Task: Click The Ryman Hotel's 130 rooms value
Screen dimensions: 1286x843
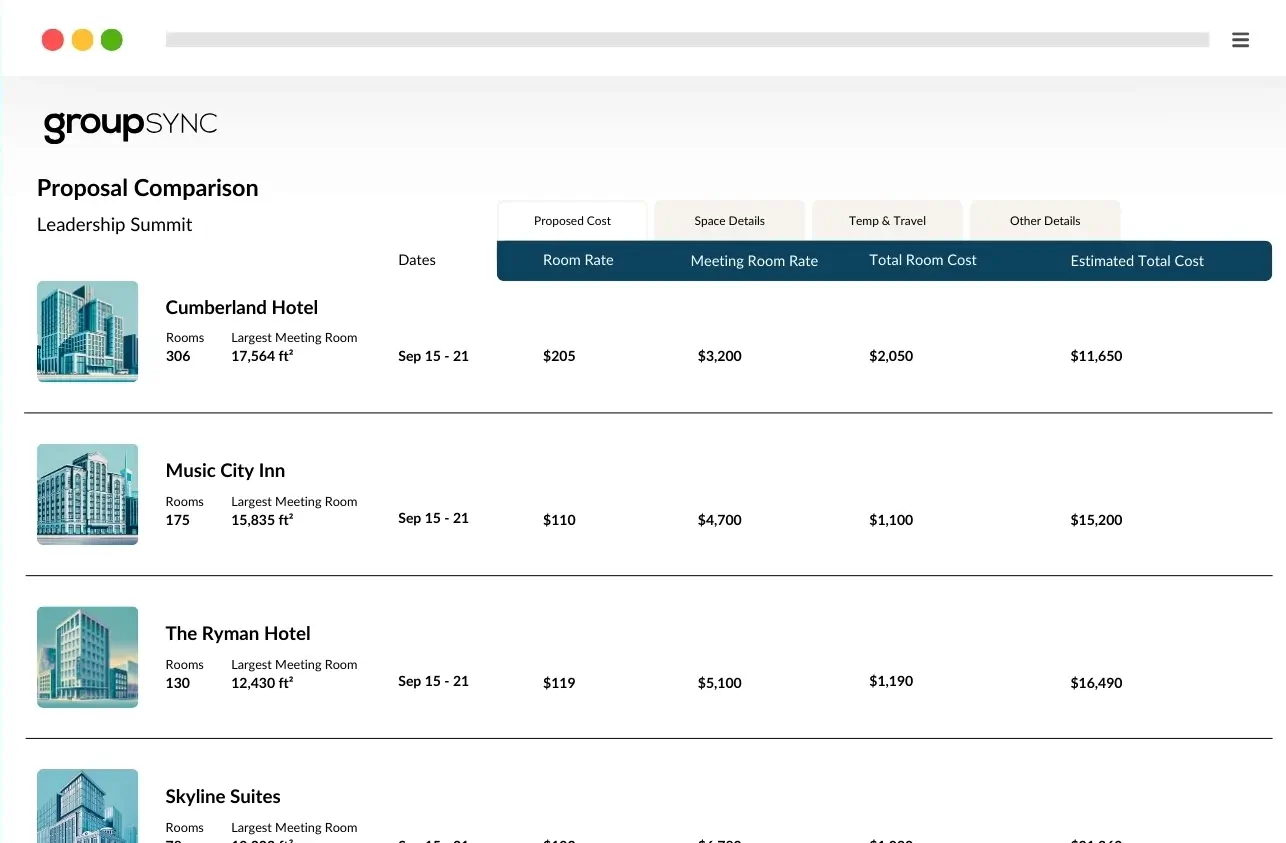Action: (x=178, y=683)
